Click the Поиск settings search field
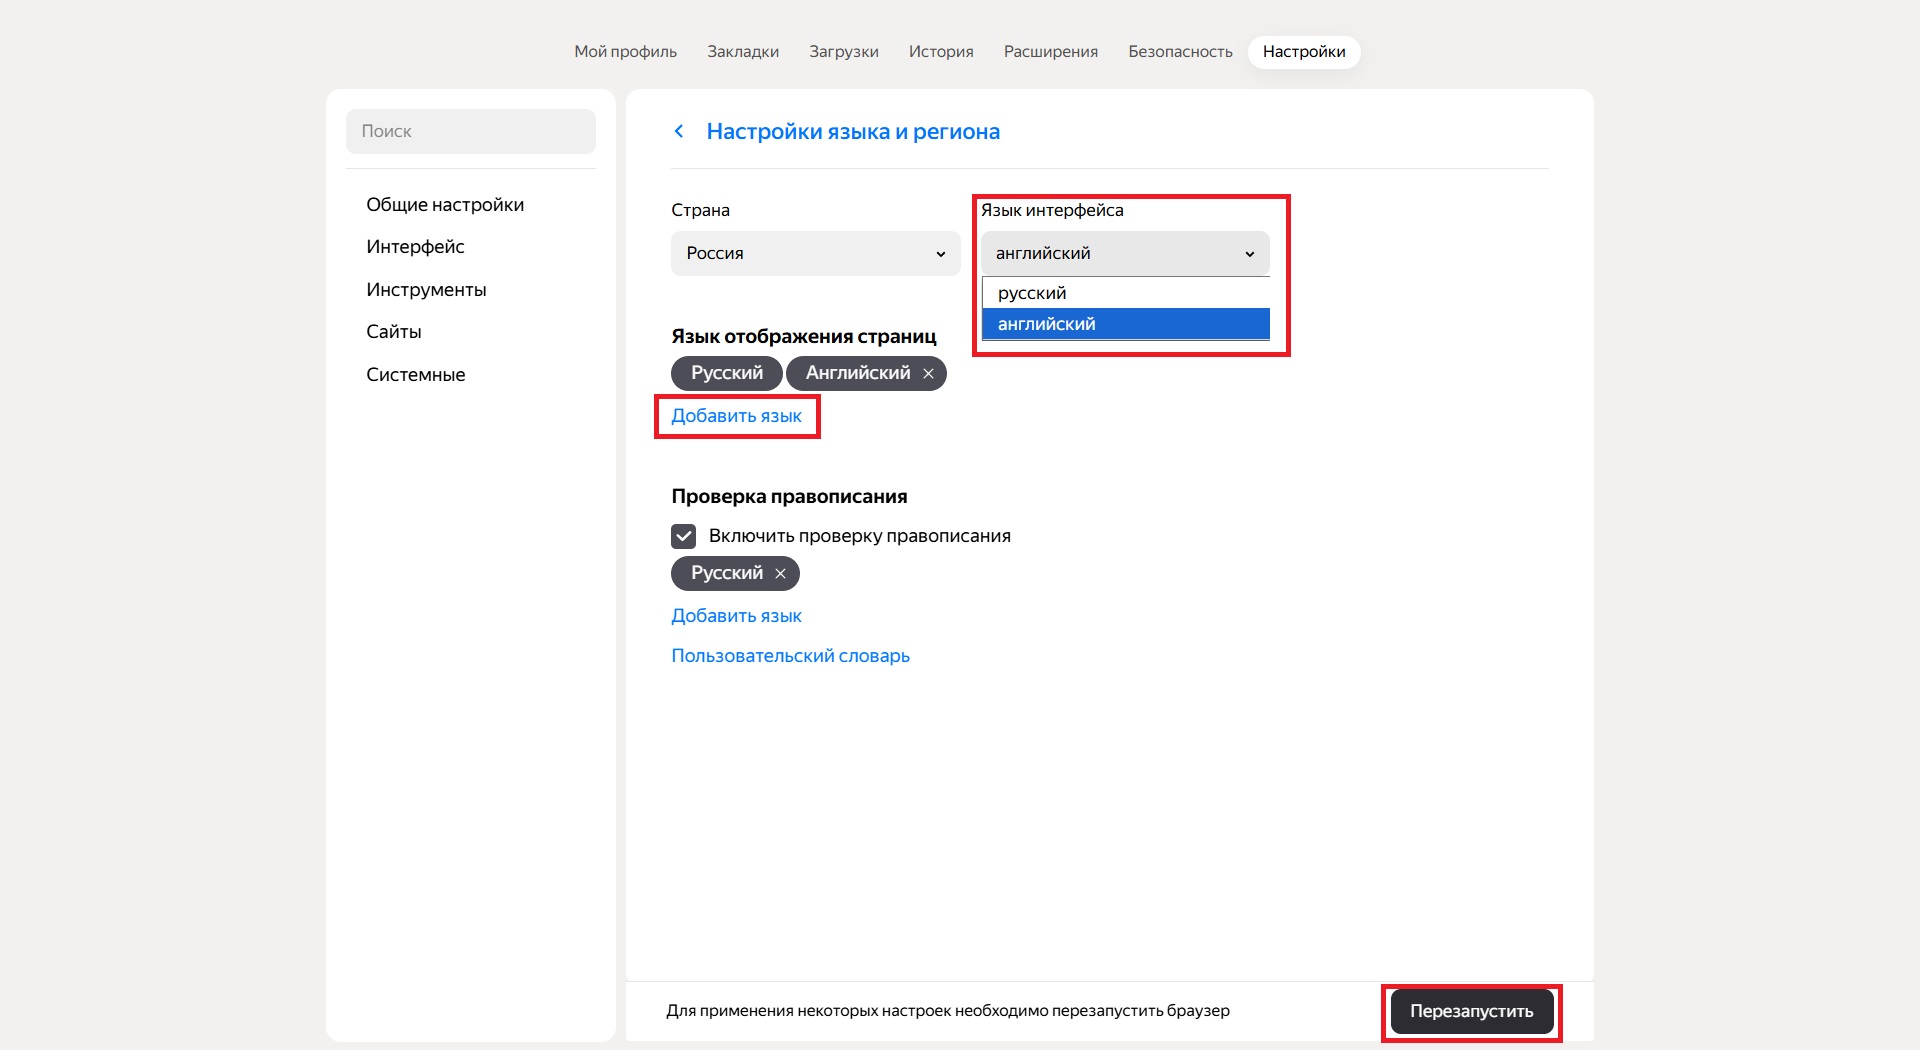Viewport: 1920px width, 1050px height. click(x=470, y=131)
